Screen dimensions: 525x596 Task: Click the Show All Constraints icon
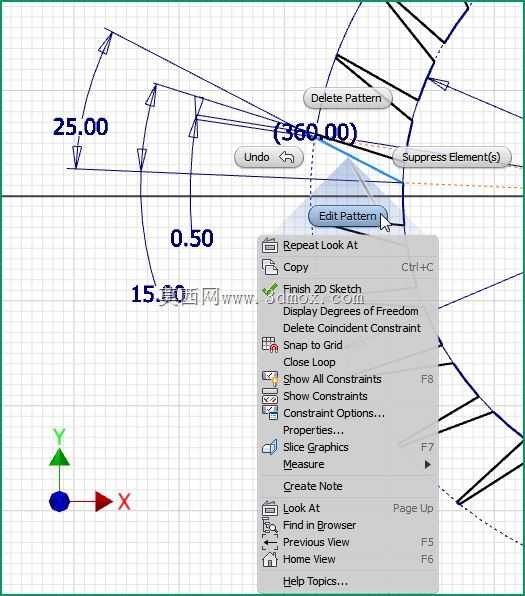pyautogui.click(x=270, y=379)
